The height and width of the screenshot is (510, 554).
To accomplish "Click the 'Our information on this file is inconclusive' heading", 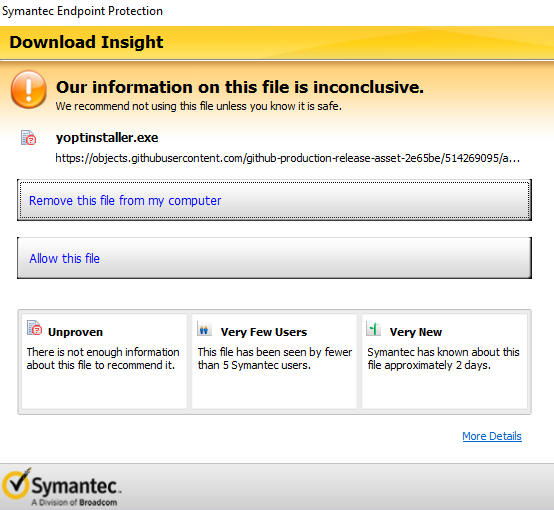I will point(240,87).
